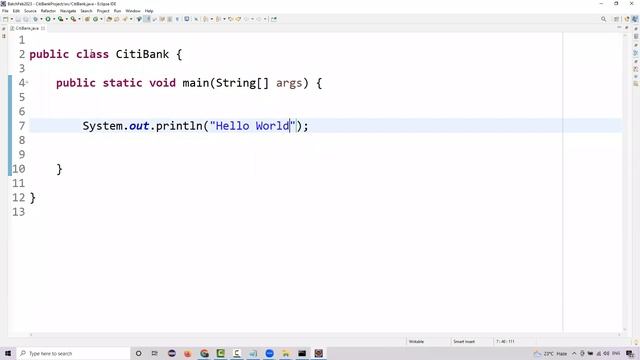Click inside "Hello World" string on line 7
Screen dimensions: 640x360
click(252, 126)
